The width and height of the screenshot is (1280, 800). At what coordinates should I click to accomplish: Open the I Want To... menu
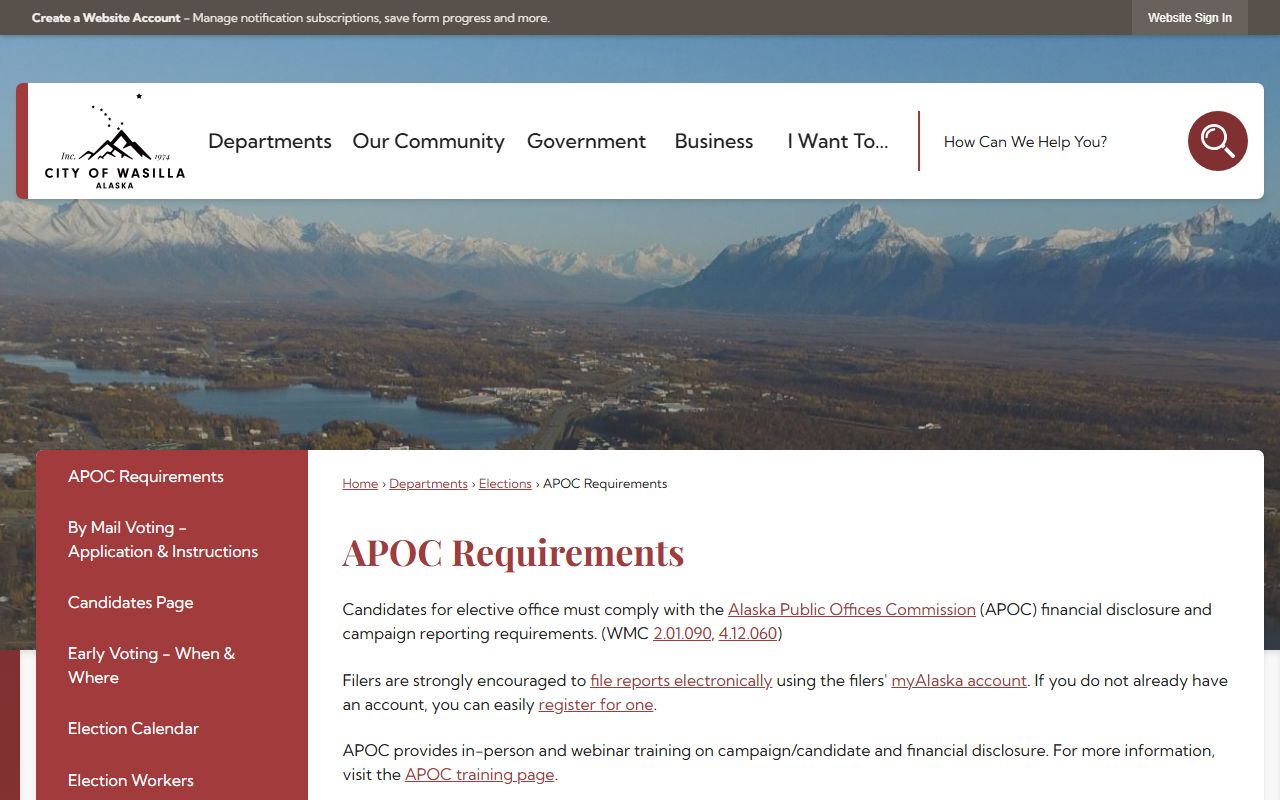point(837,141)
